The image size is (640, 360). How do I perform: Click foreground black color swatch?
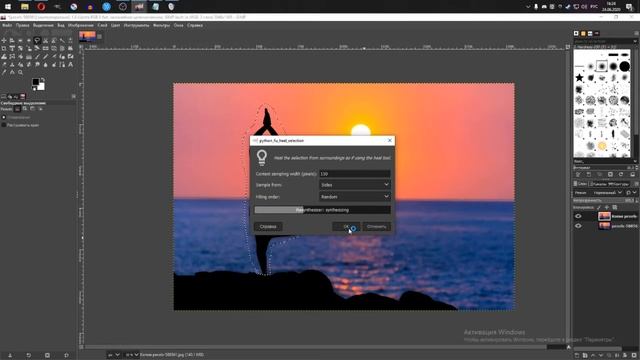(36, 82)
